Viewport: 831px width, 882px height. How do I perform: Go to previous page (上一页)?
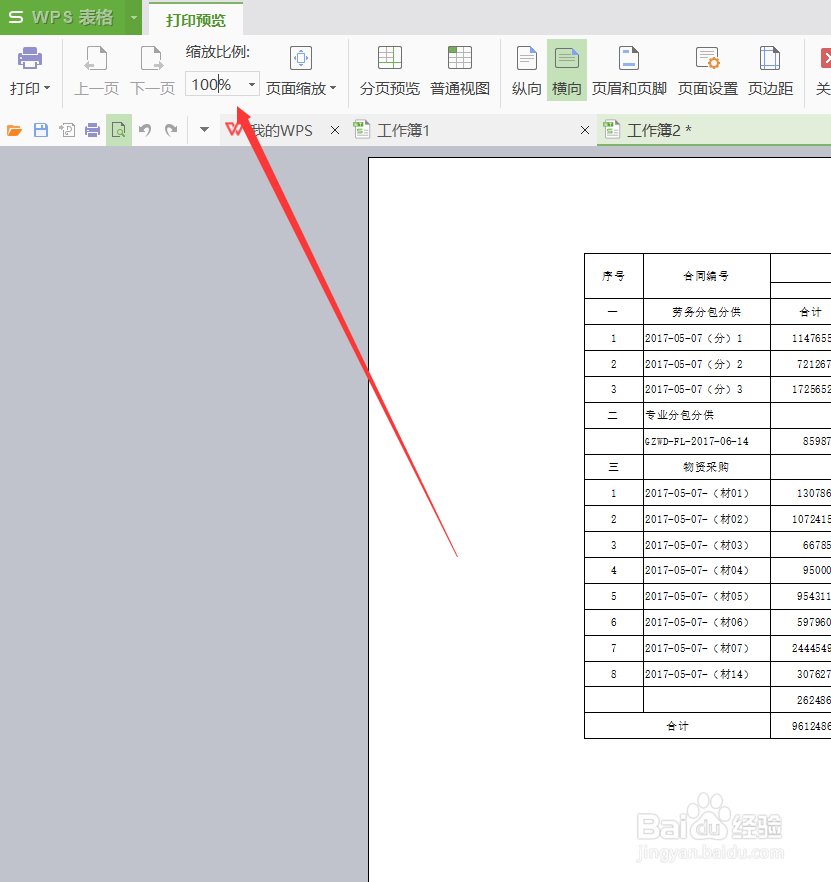tap(96, 70)
